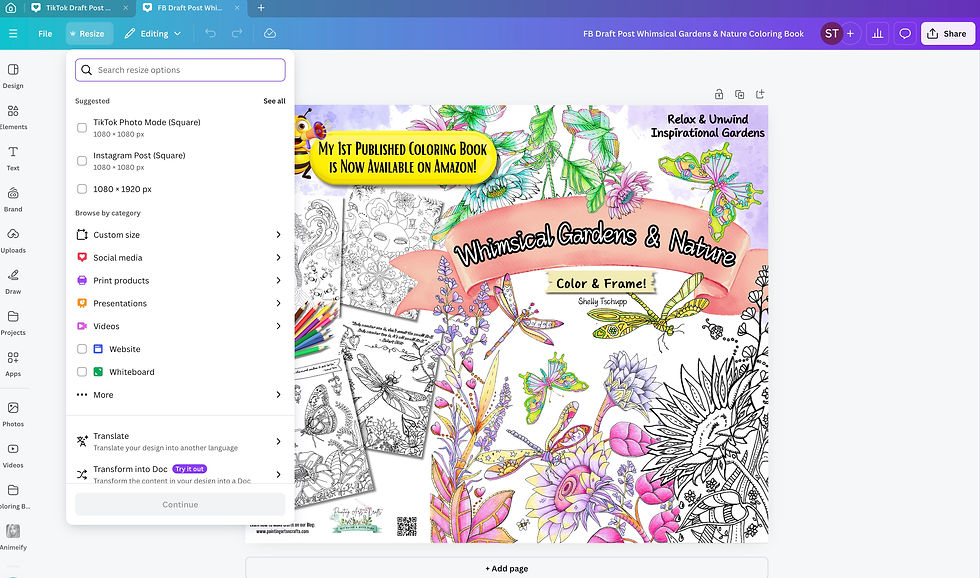980x578 pixels.
Task: Open the hamburger main menu
Action: pos(13,34)
